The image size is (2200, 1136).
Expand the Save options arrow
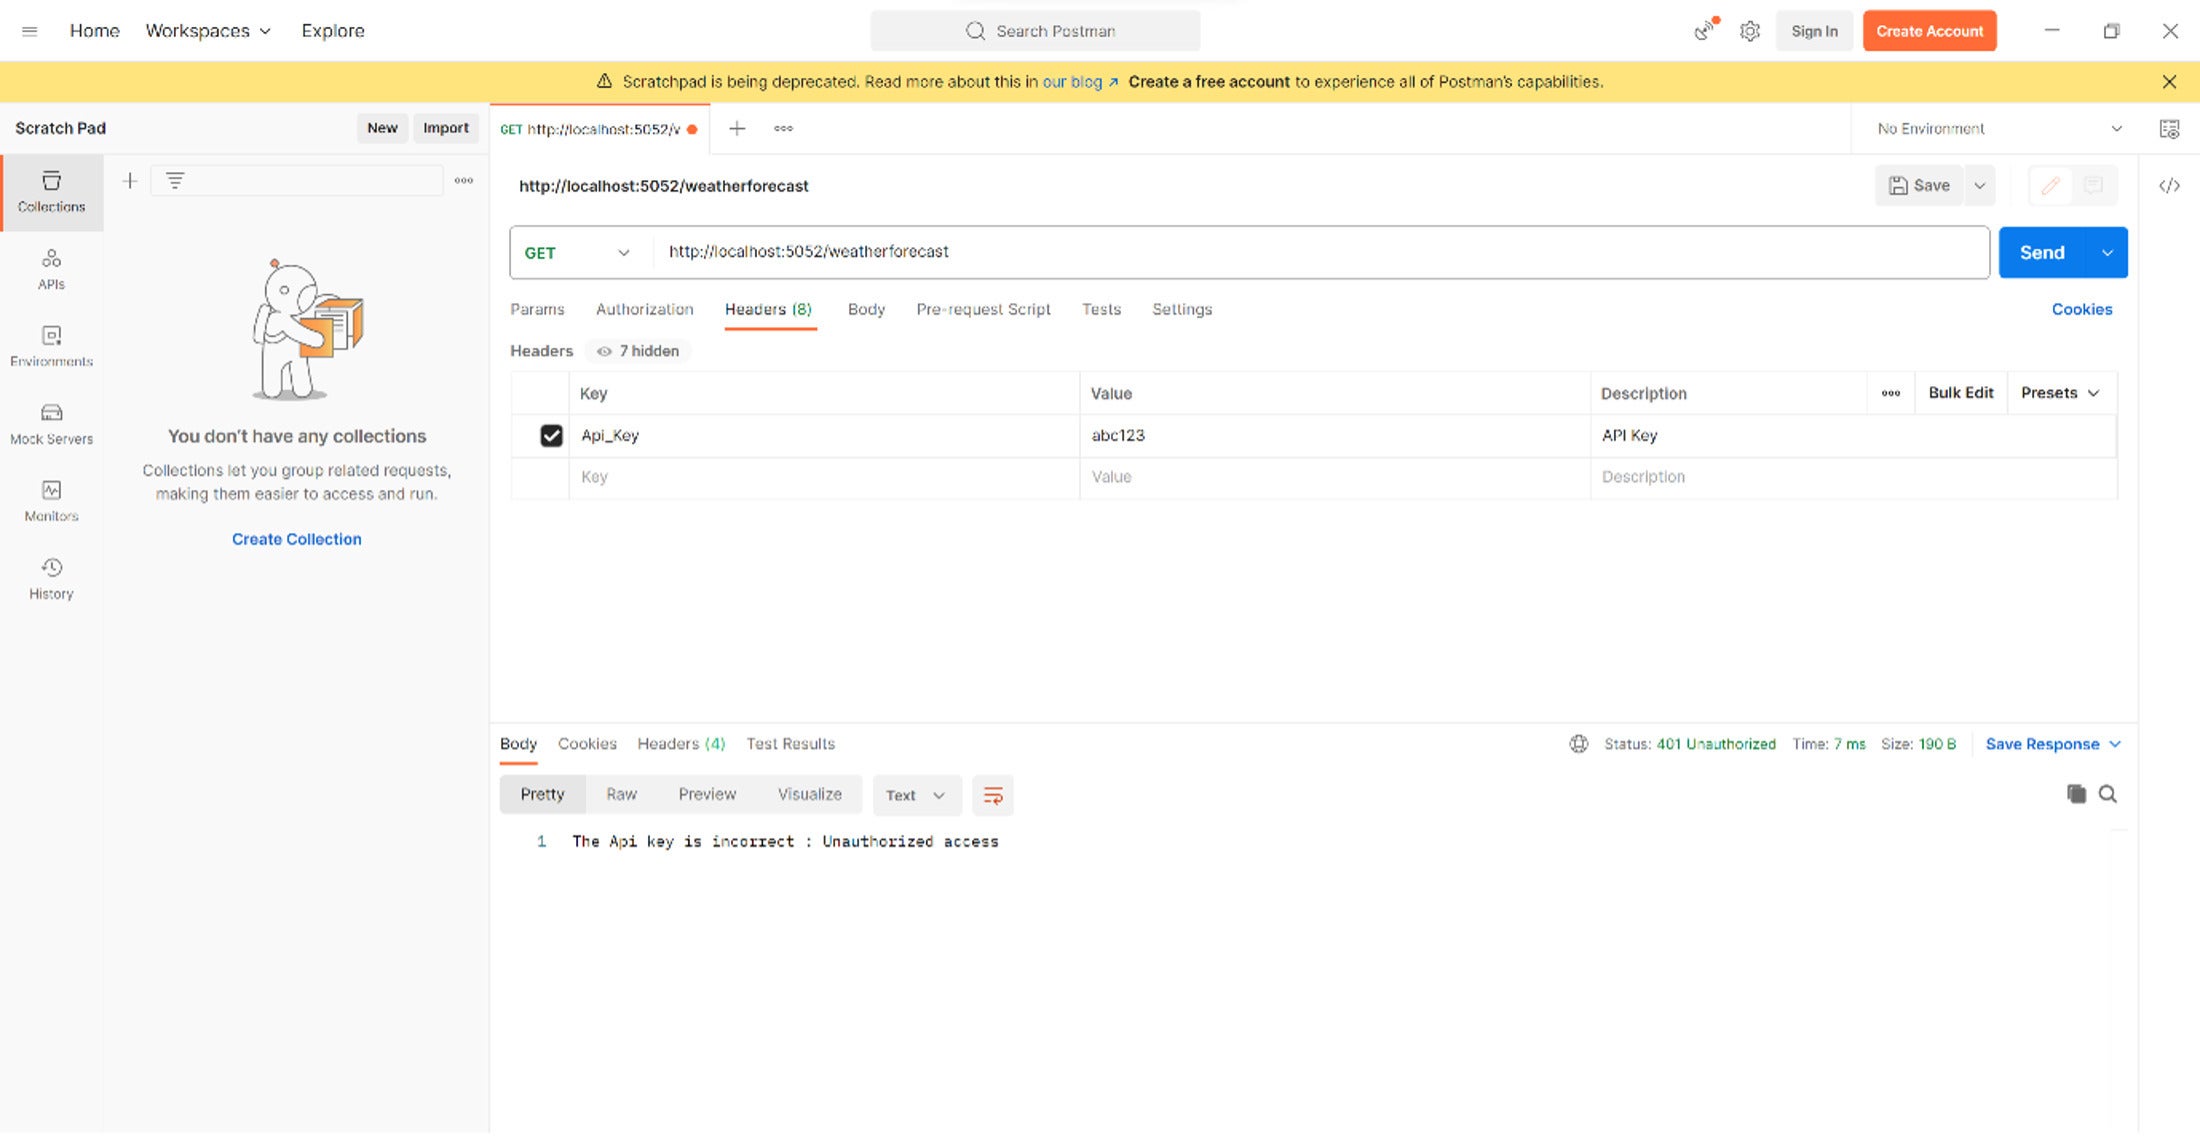click(1979, 186)
